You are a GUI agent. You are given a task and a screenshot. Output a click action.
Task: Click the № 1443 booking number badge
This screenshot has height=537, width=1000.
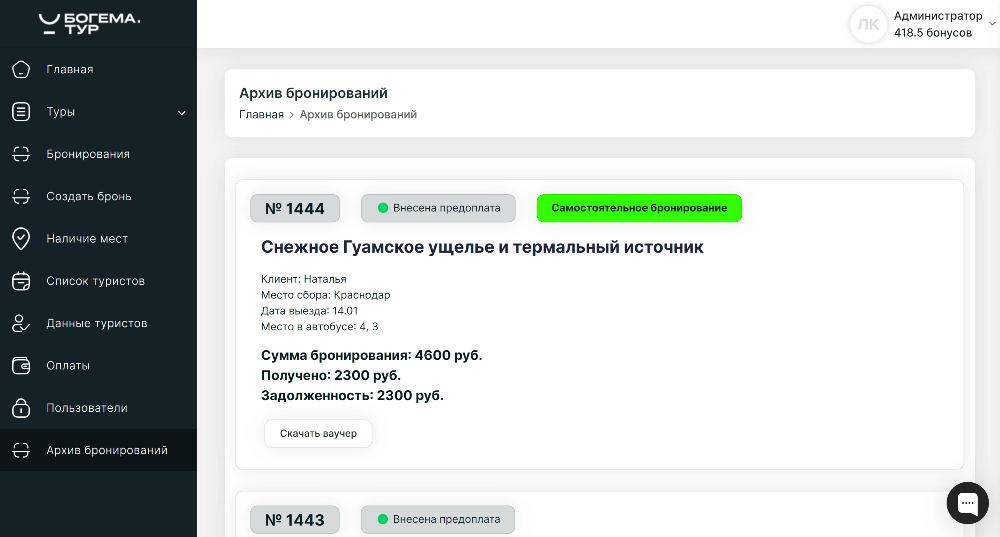pyautogui.click(x=295, y=520)
